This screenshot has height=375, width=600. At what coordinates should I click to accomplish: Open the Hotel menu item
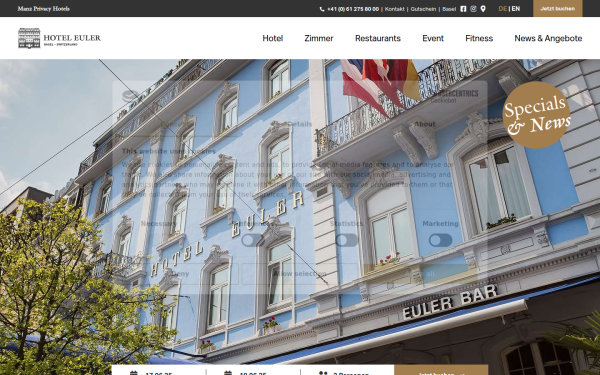click(x=272, y=38)
